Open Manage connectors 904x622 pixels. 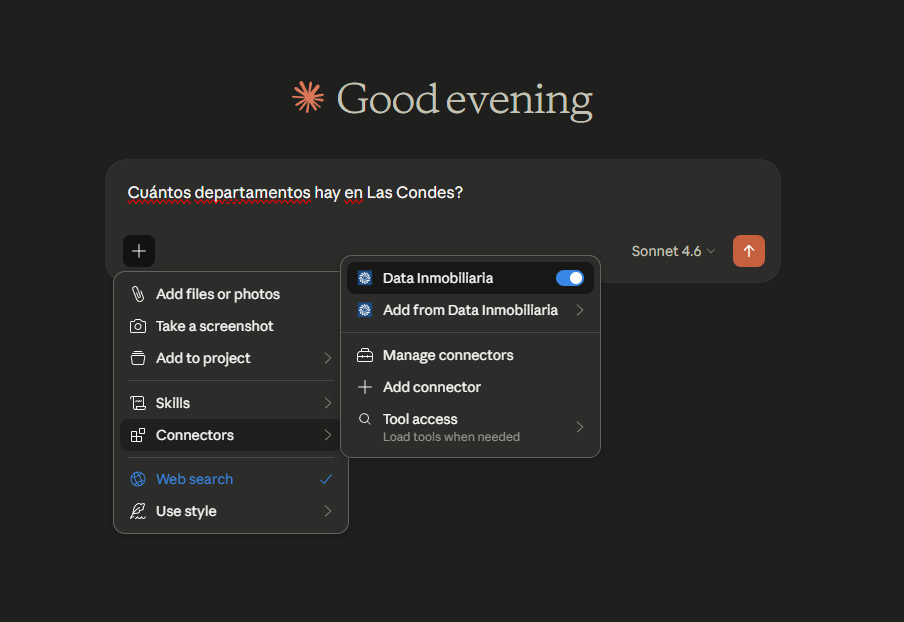(x=470, y=355)
